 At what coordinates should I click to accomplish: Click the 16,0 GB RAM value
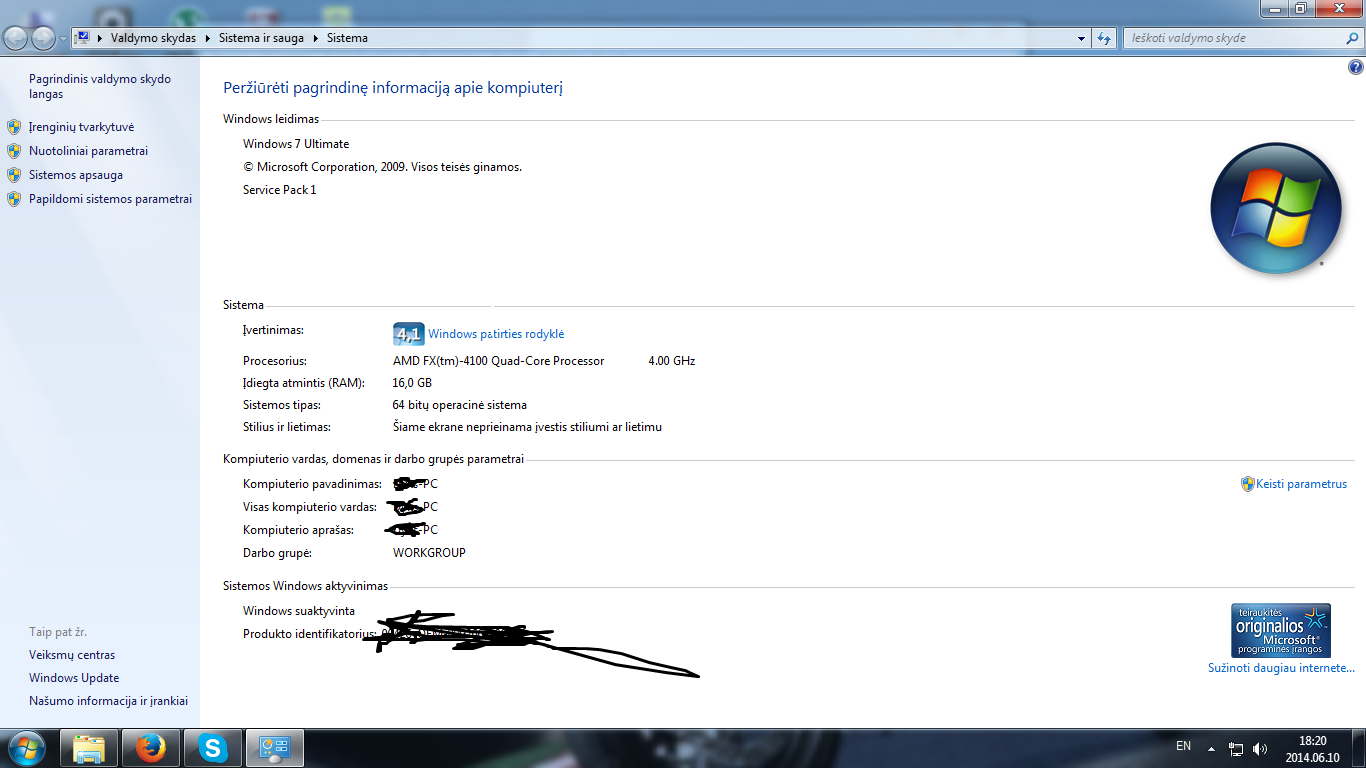click(x=412, y=383)
